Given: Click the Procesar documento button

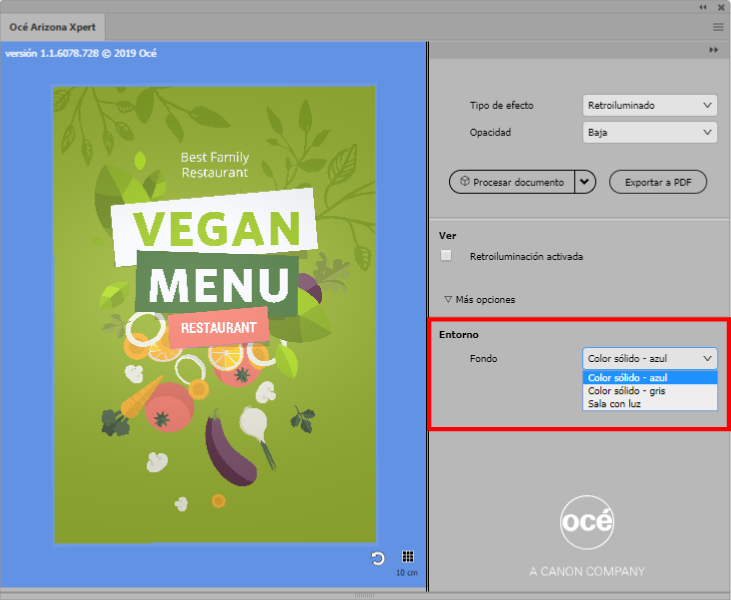Looking at the screenshot, I should coord(512,182).
